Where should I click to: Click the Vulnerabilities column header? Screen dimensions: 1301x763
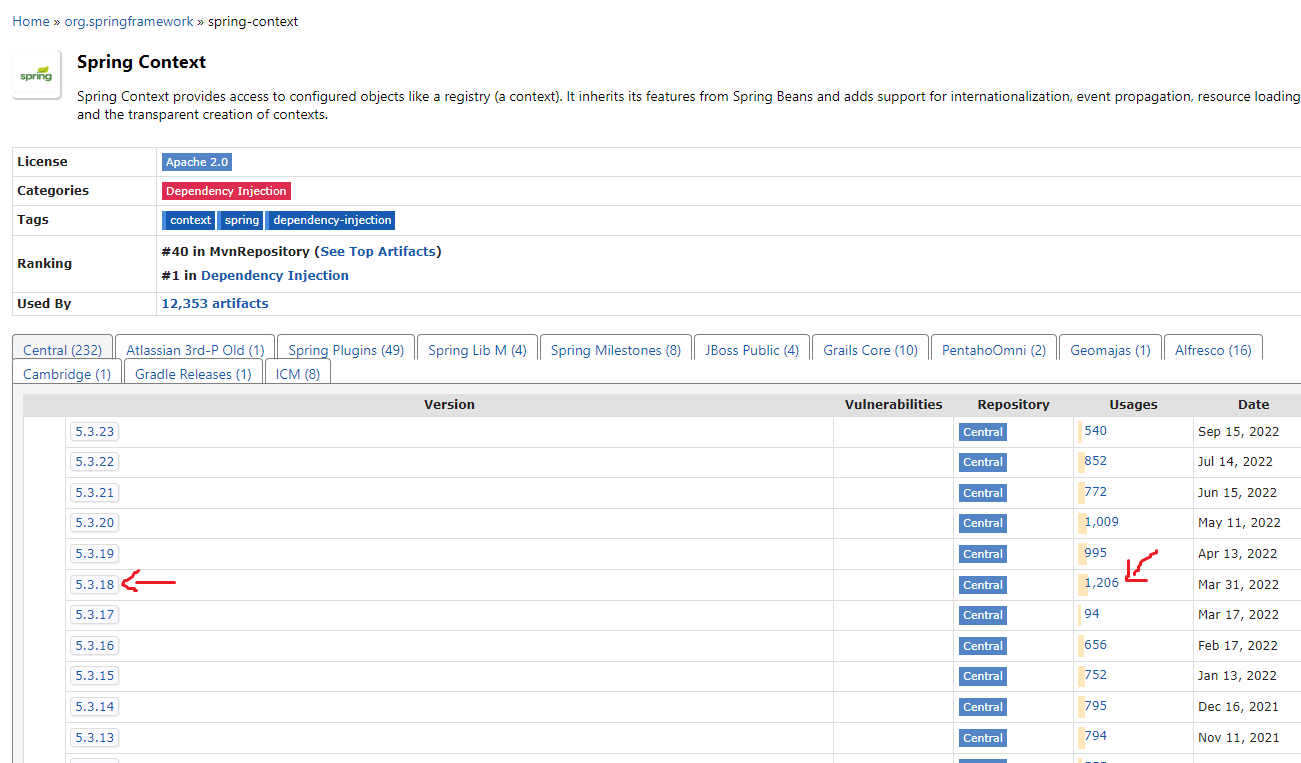(x=893, y=405)
